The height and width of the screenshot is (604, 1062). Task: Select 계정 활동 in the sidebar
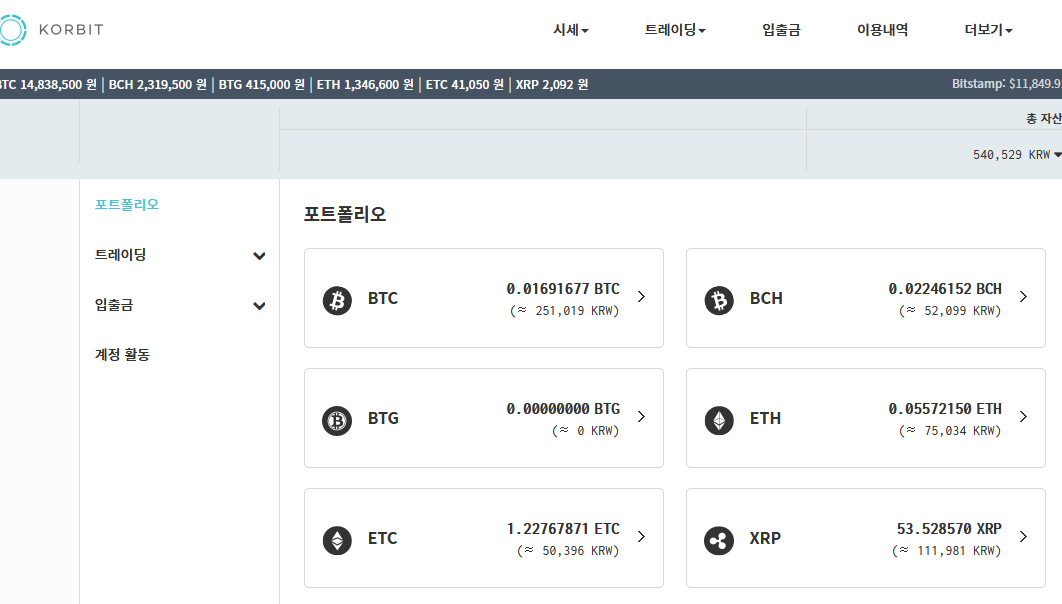pyautogui.click(x=123, y=355)
